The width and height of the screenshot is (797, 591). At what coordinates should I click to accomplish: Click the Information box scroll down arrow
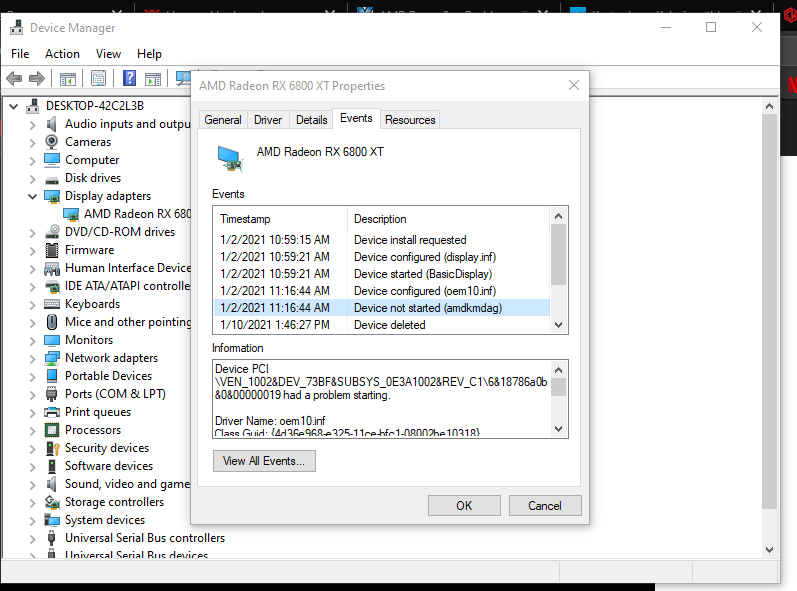pyautogui.click(x=559, y=429)
